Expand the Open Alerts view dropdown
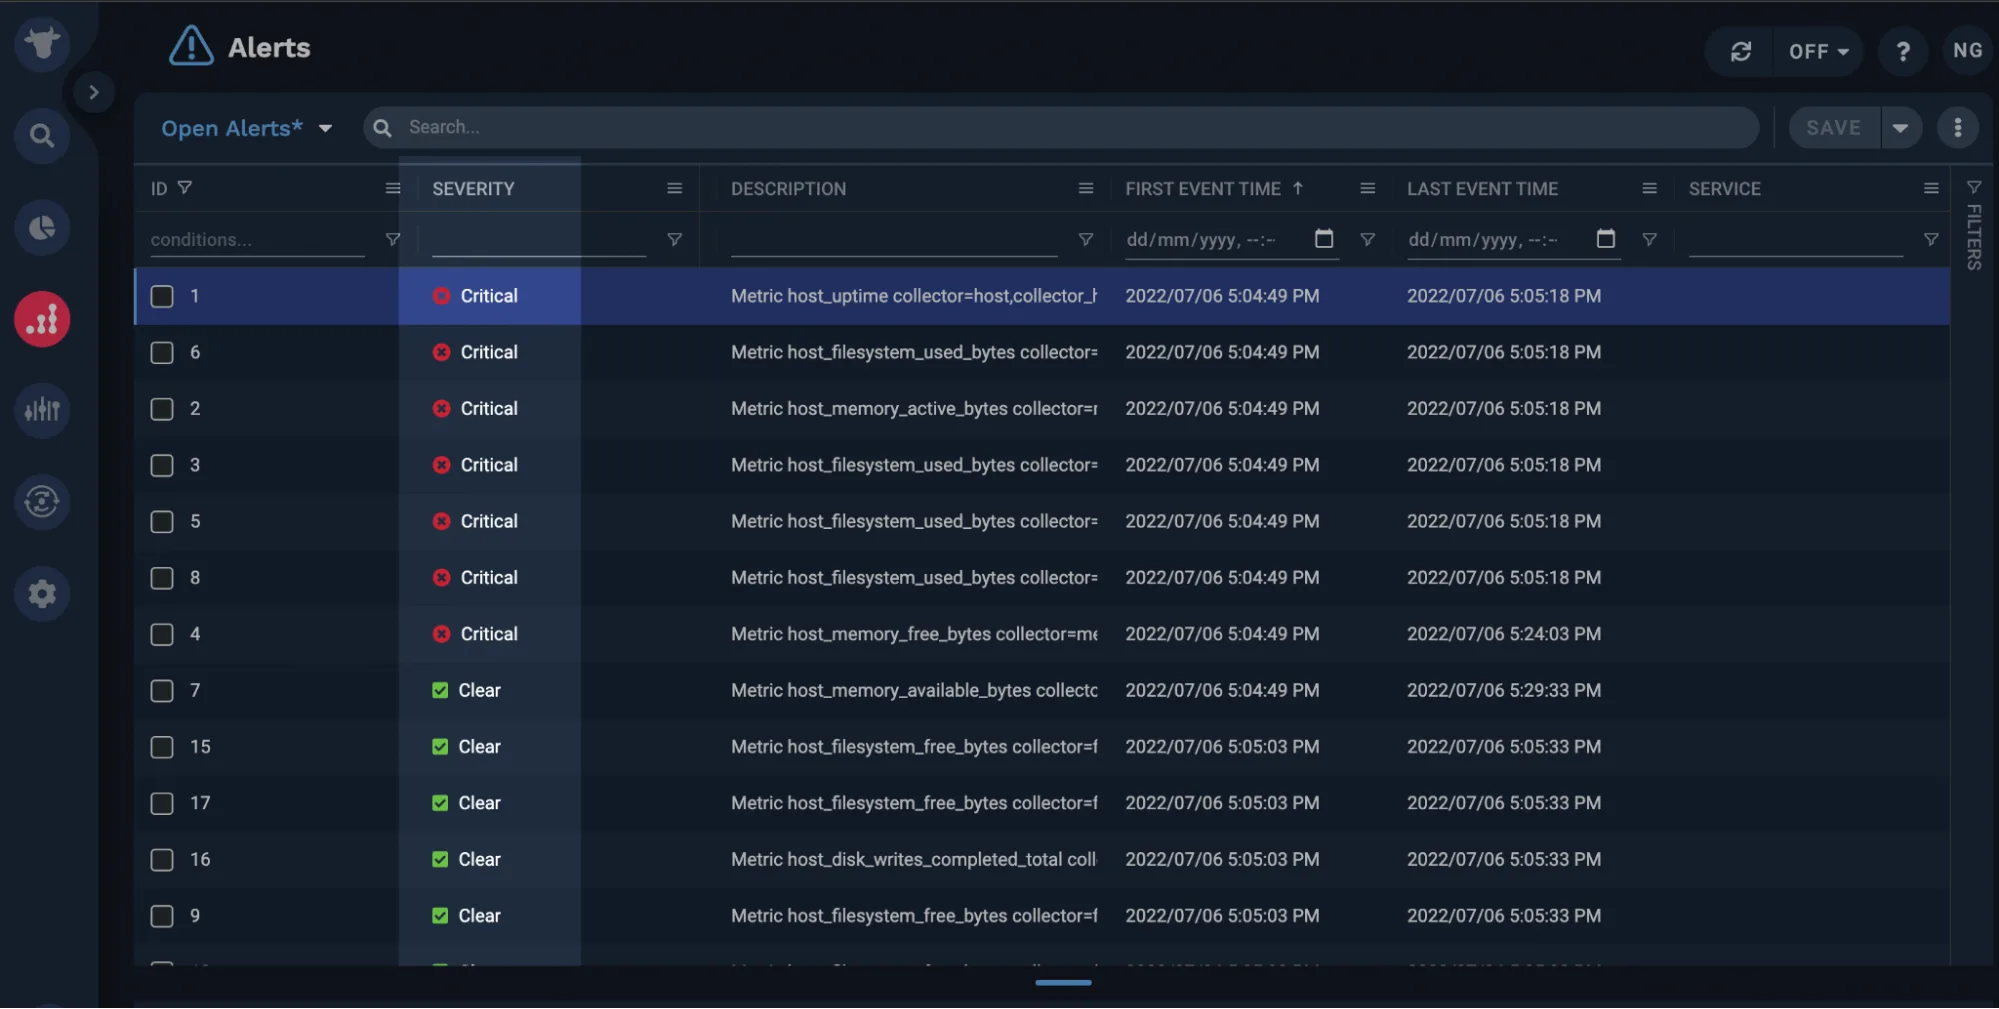 click(x=247, y=128)
